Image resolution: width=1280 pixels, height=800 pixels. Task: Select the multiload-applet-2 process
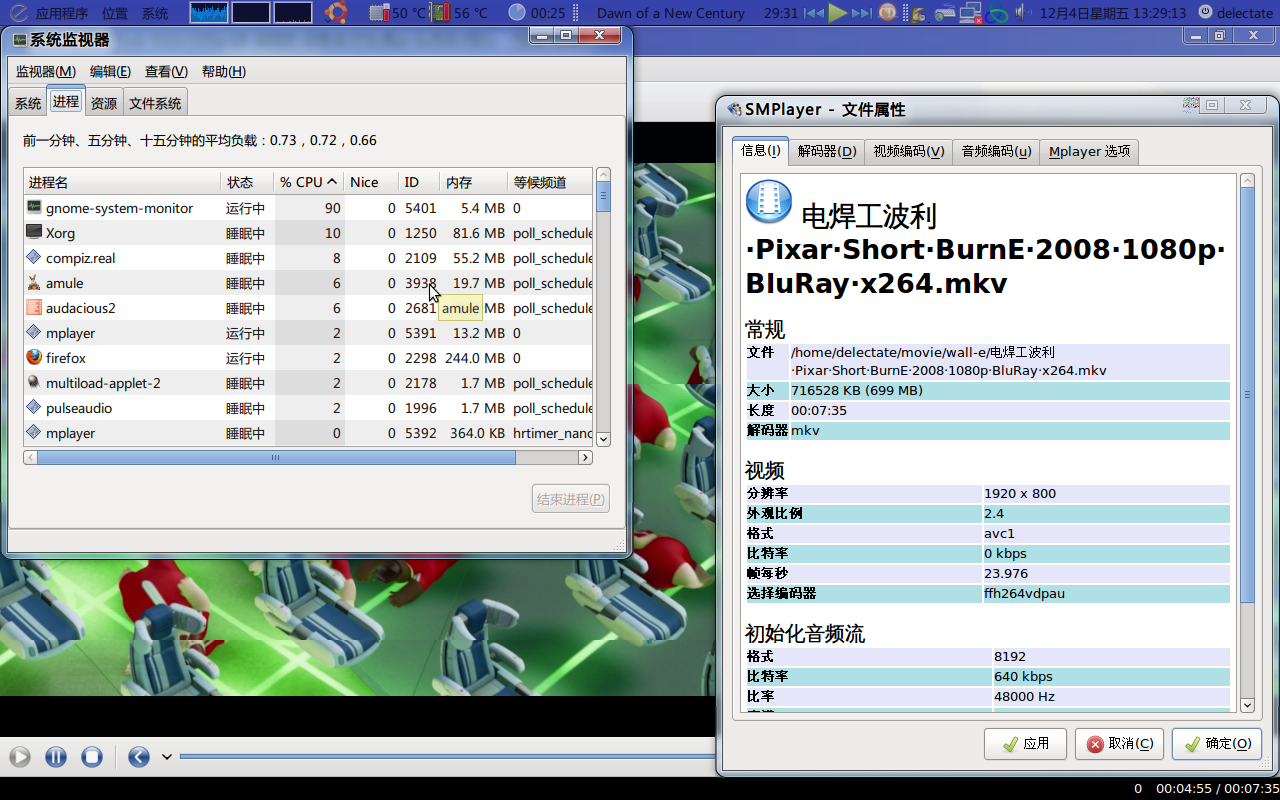(x=308, y=383)
